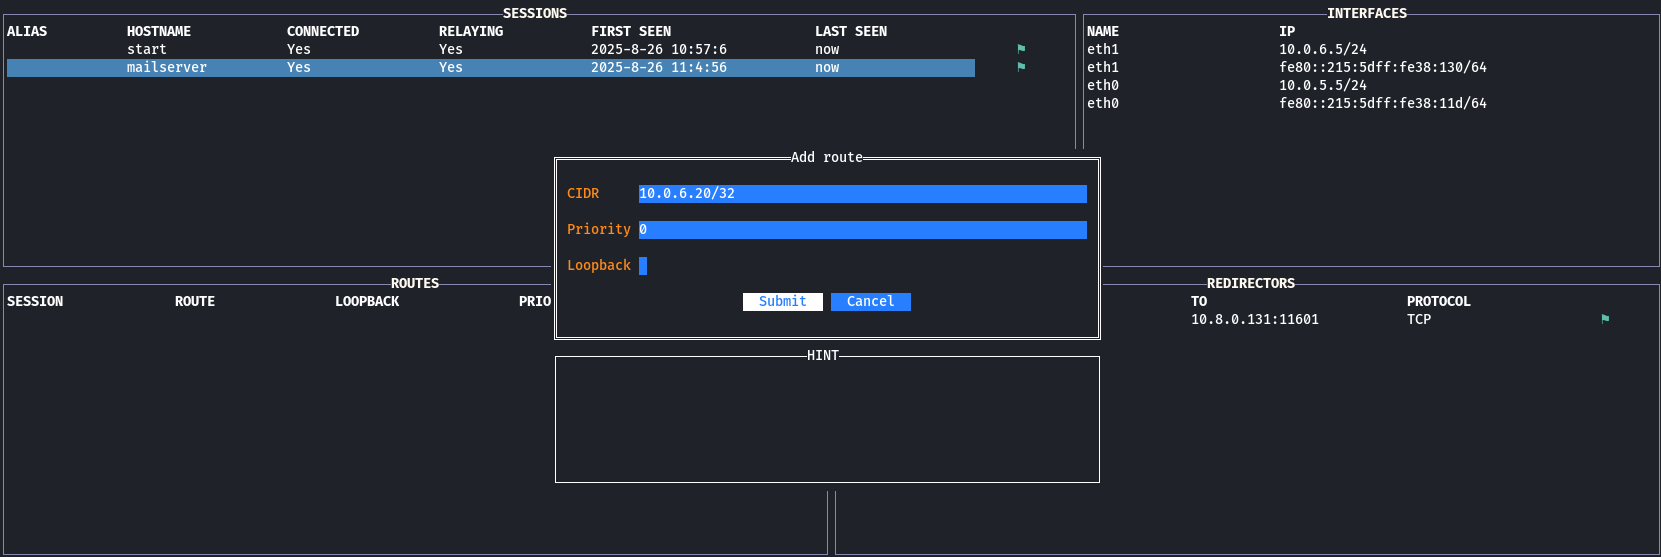
Task: Click the TCP protocol value in Redirectors
Action: pyautogui.click(x=1419, y=319)
